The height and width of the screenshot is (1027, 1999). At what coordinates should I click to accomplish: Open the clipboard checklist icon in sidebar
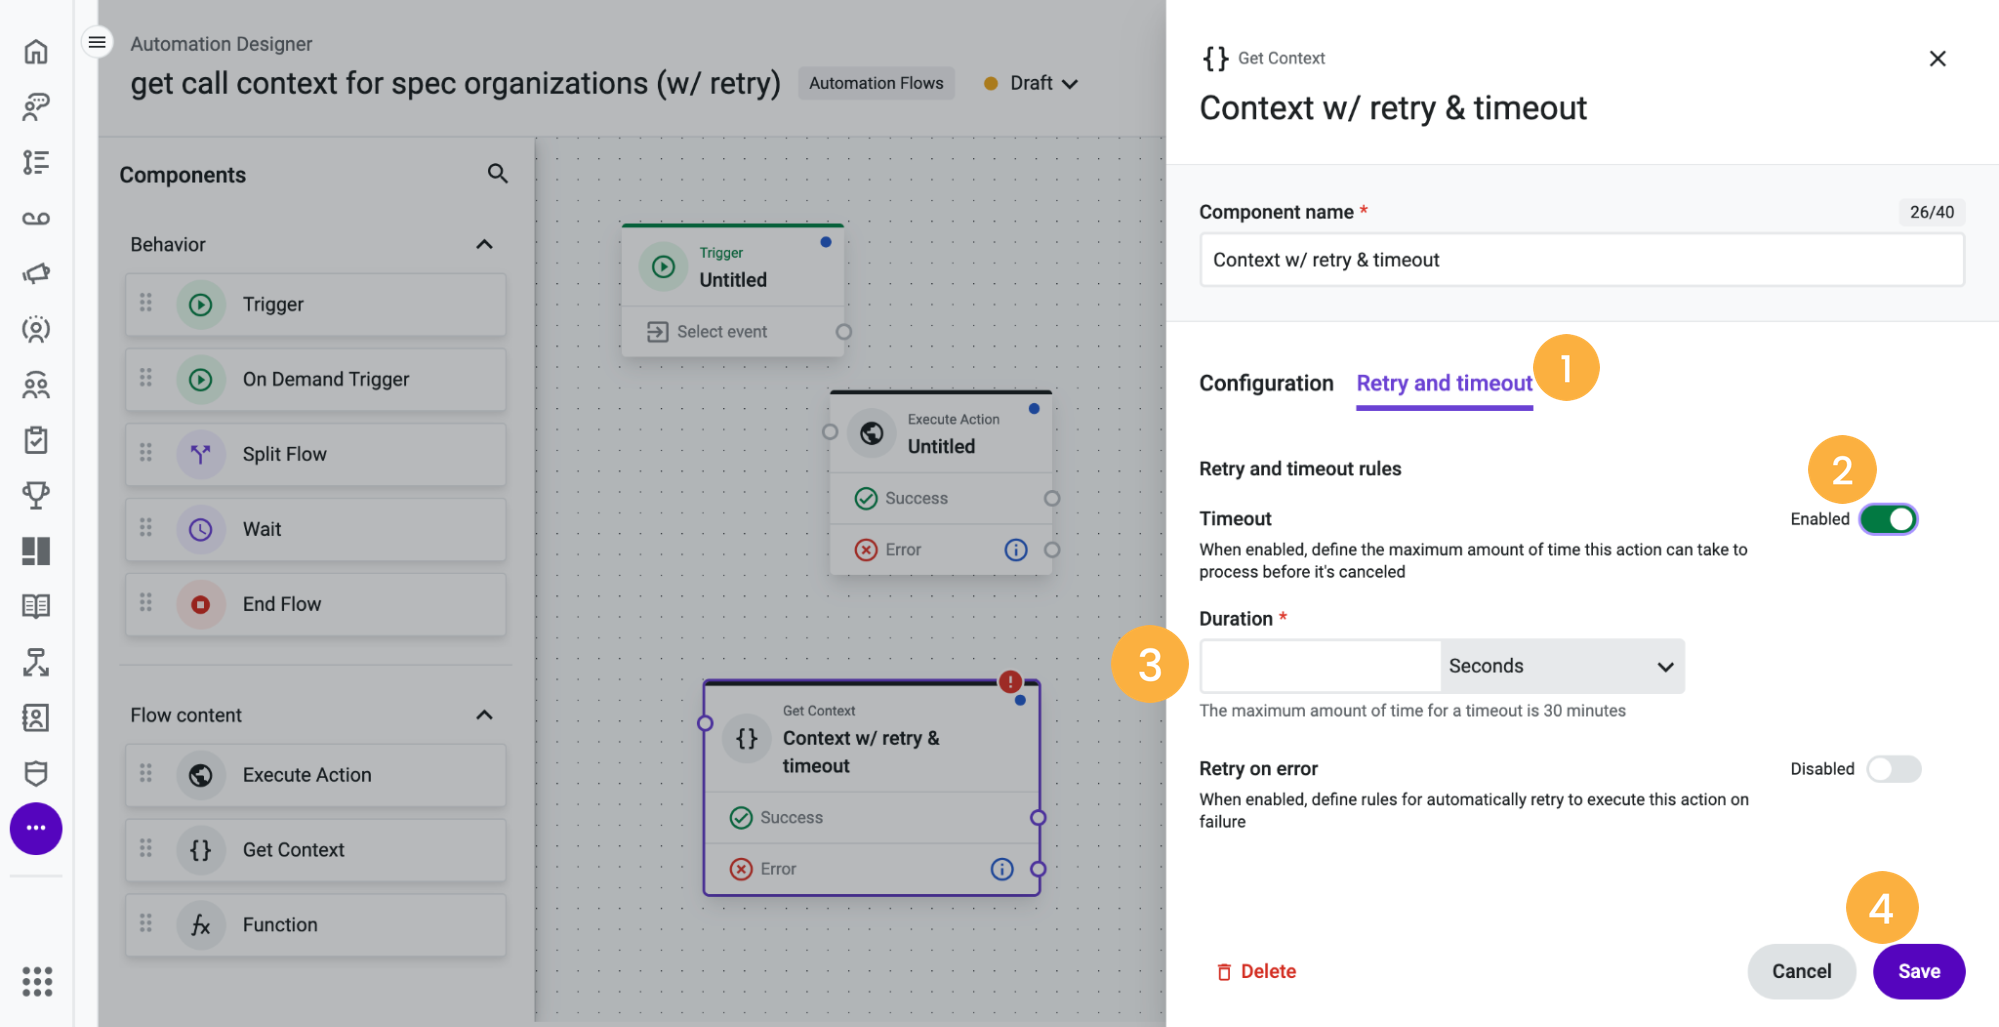36,440
